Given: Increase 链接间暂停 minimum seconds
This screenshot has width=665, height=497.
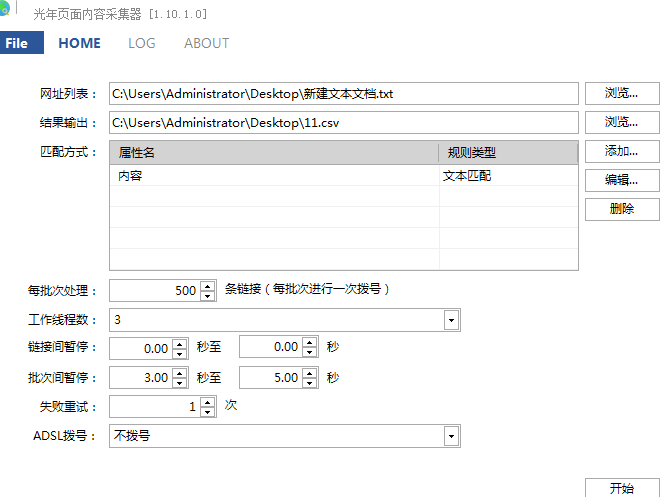Looking at the screenshot, I should click(180, 344).
